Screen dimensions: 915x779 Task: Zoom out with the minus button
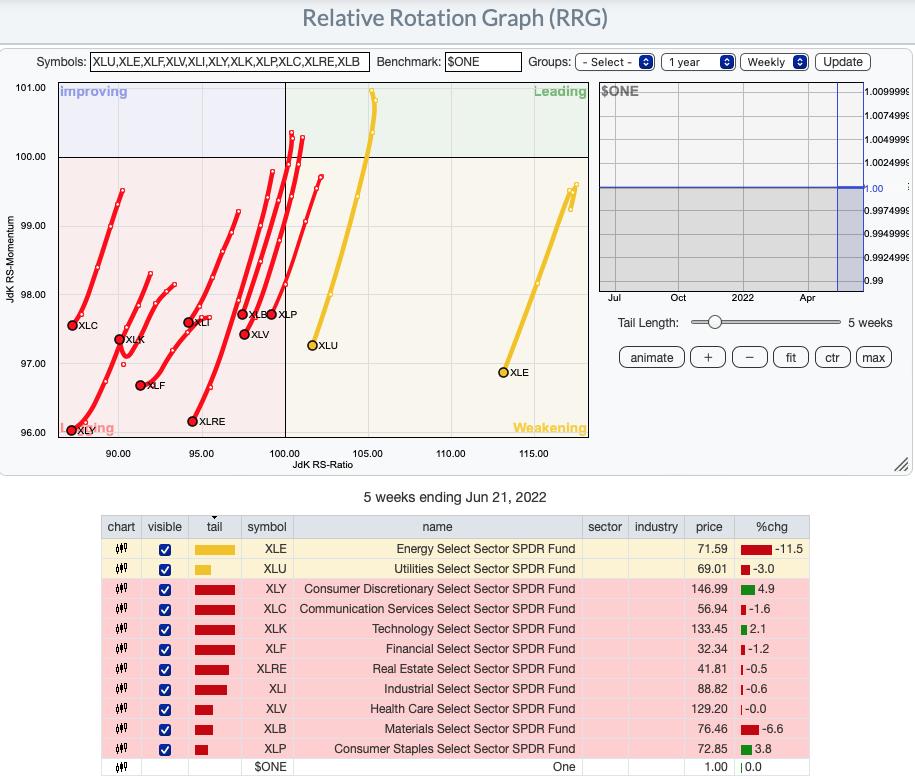[749, 357]
